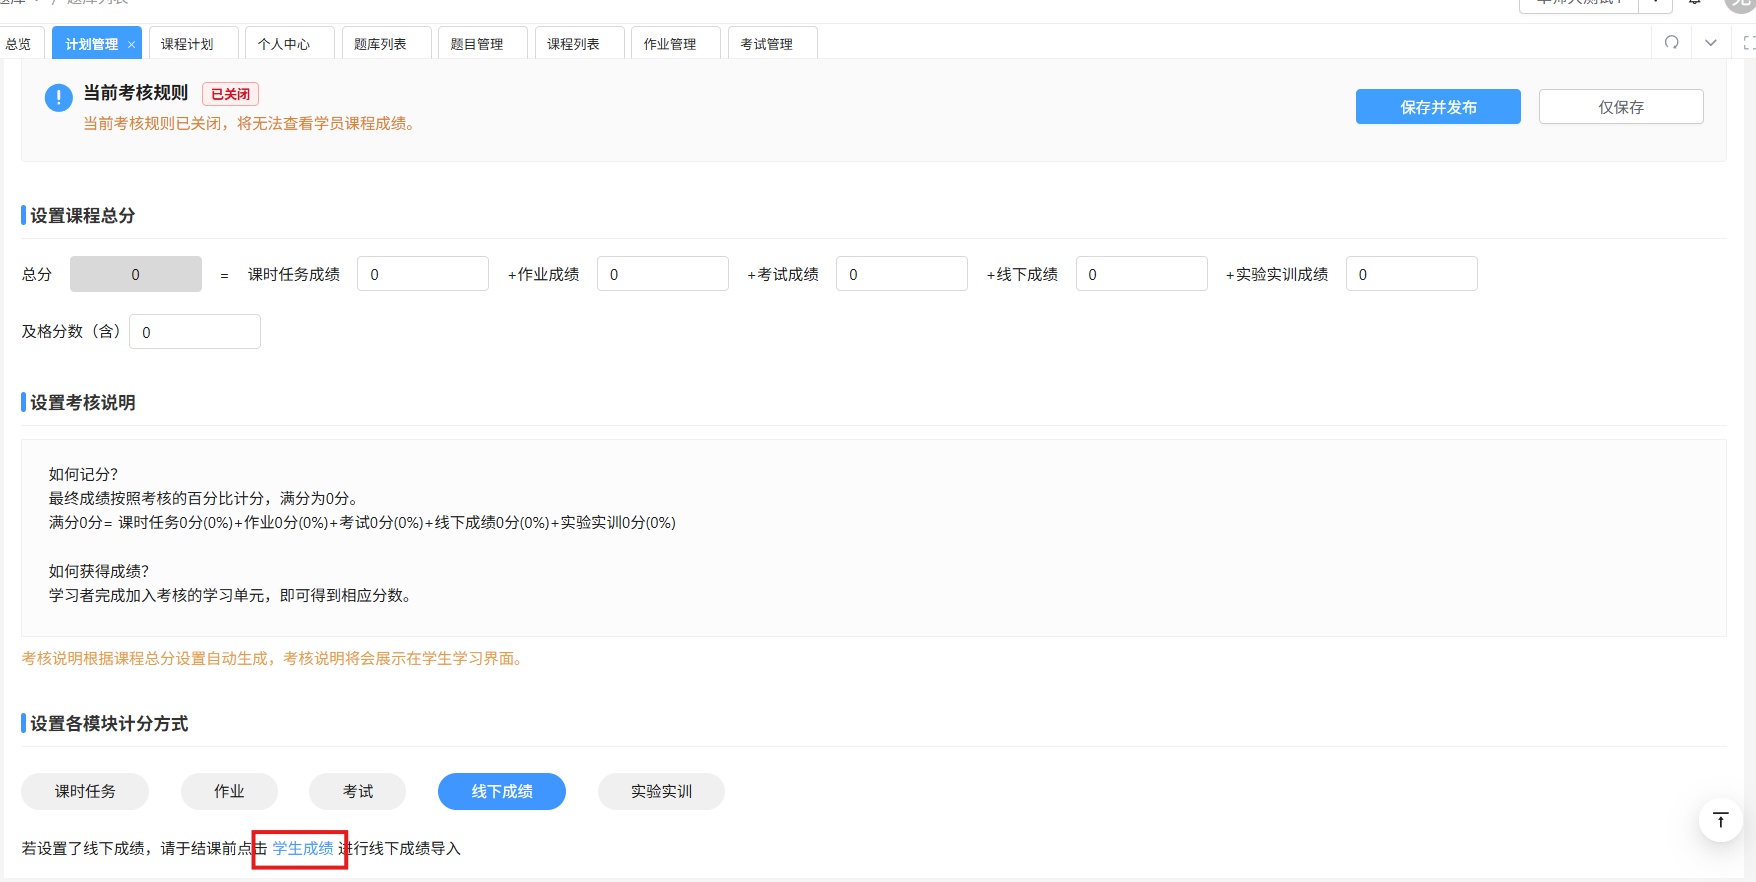Viewport: 1756px width, 882px height.
Task: Select the 实验实训 scoring module
Action: click(x=661, y=791)
